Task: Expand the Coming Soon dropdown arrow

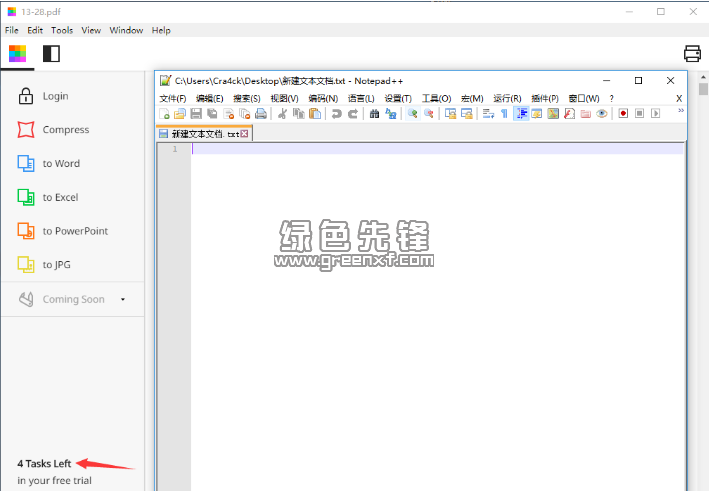Action: pos(123,299)
